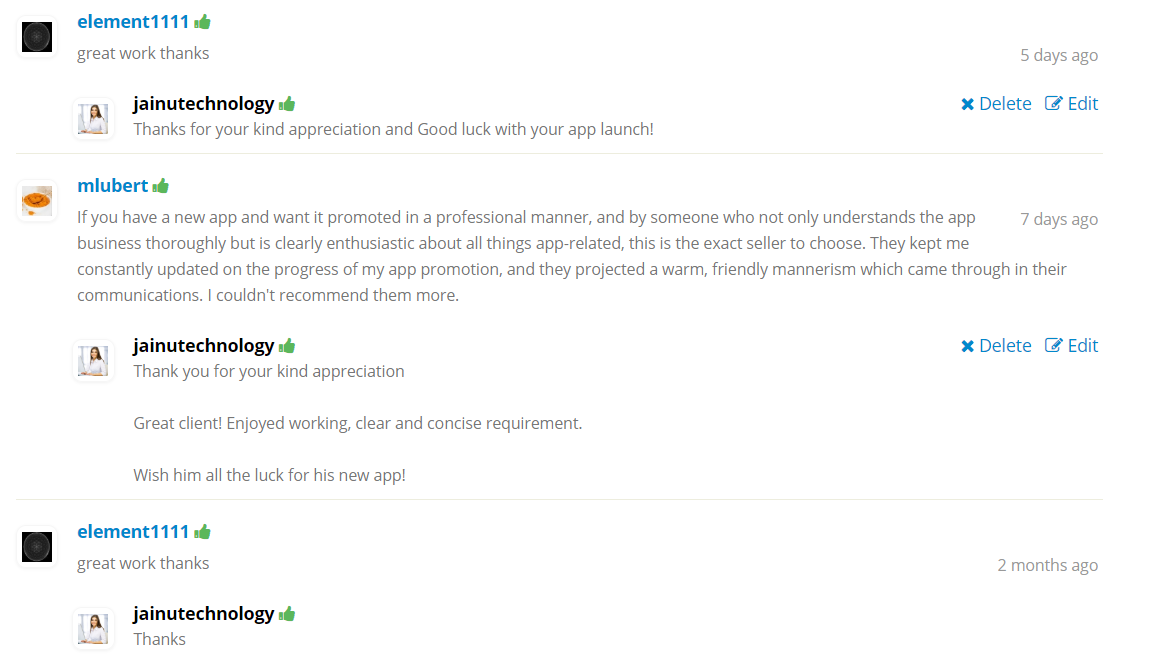Click element1111's dark avatar on the top review
Viewport: 1156px width, 655px height.
pos(37,37)
